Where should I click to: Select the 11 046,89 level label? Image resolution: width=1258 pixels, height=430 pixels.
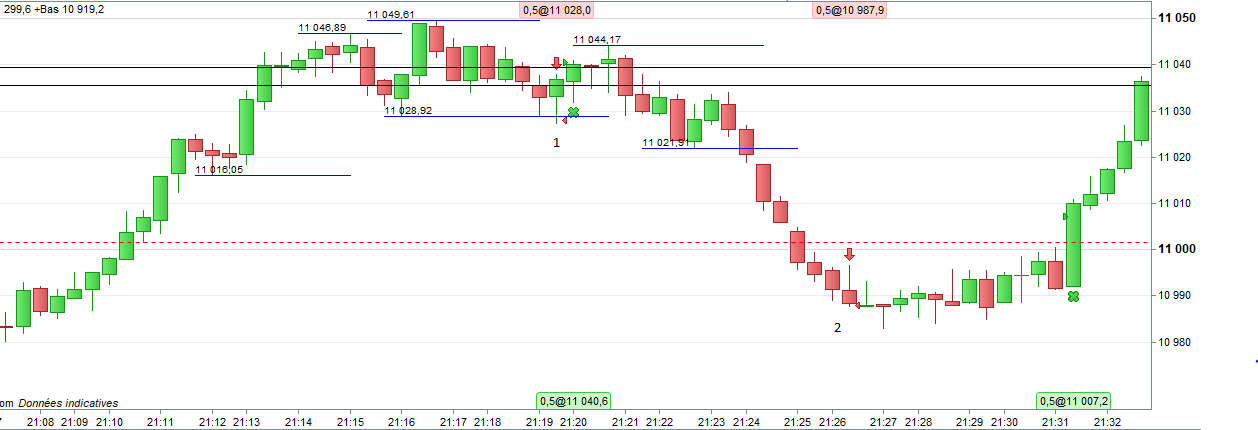tap(322, 28)
